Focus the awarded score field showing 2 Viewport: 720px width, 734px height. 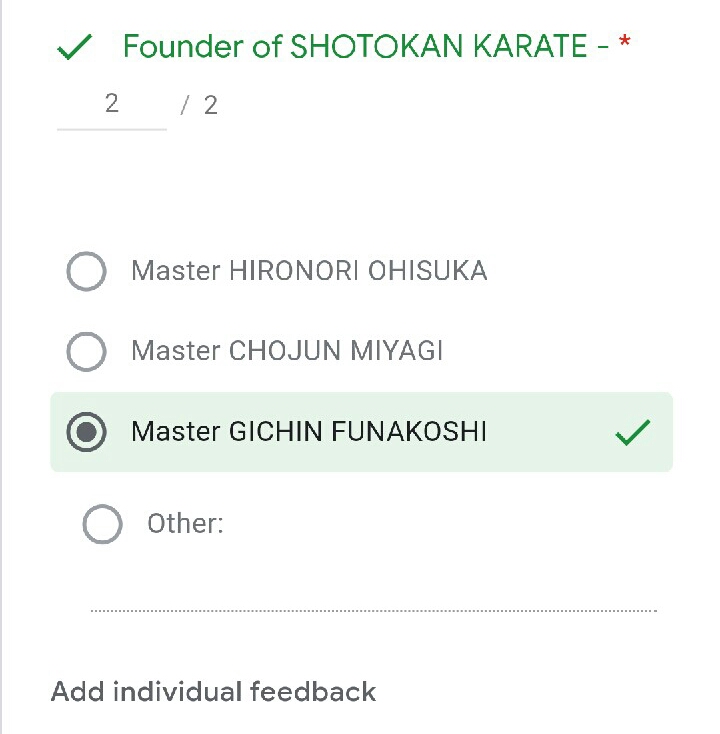pos(111,104)
